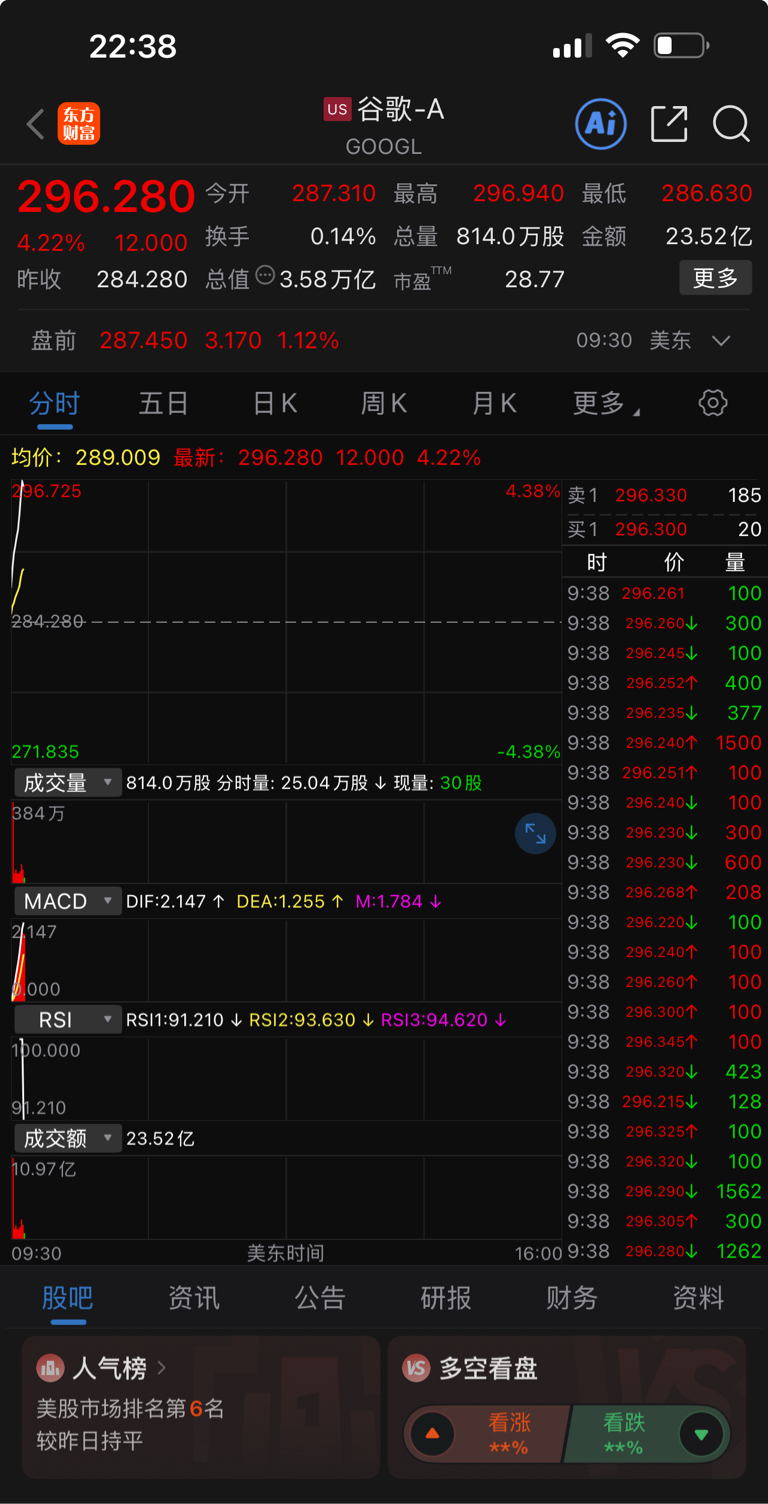Tap the back arrow icon
The width and height of the screenshot is (768, 1504).
[36, 125]
